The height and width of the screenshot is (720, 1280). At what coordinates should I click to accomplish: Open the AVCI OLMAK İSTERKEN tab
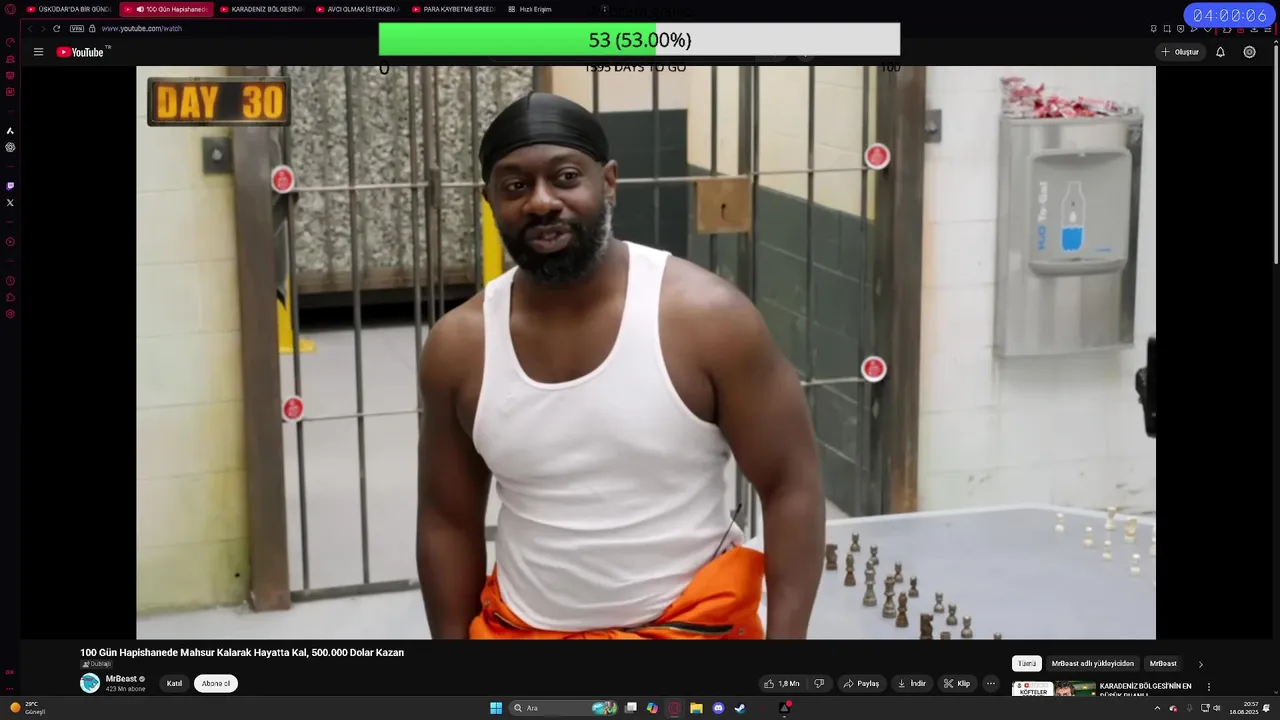[357, 9]
